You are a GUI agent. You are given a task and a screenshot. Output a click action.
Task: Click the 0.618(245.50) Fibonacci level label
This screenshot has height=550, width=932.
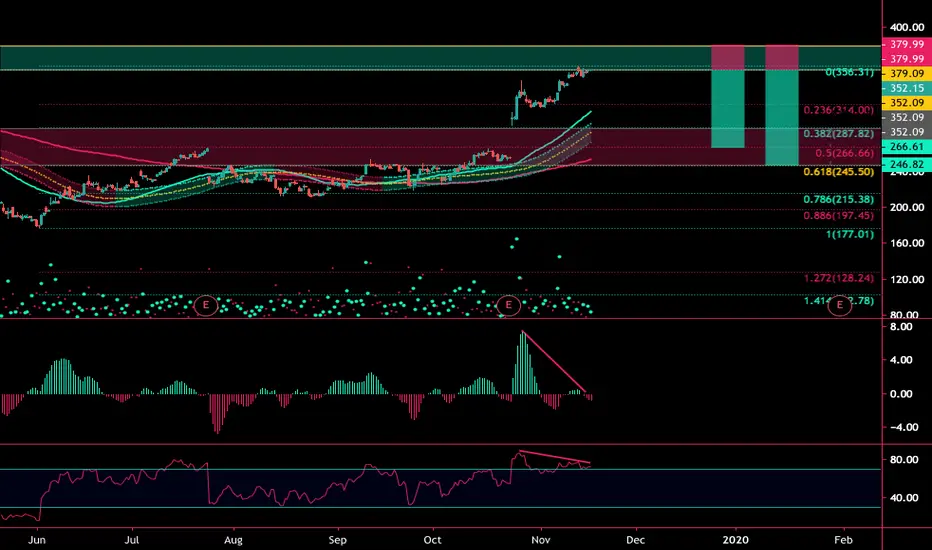tap(839, 172)
